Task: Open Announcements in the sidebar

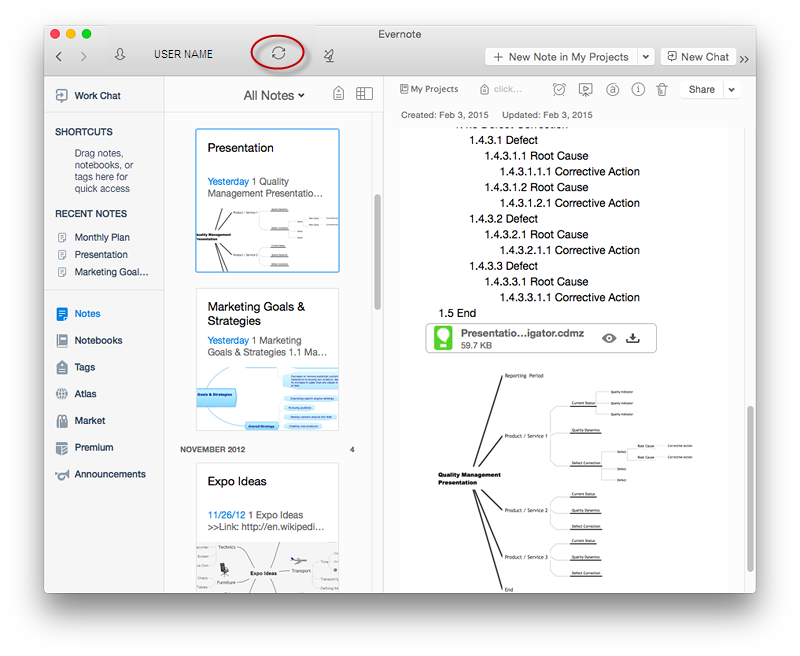Action: point(110,474)
